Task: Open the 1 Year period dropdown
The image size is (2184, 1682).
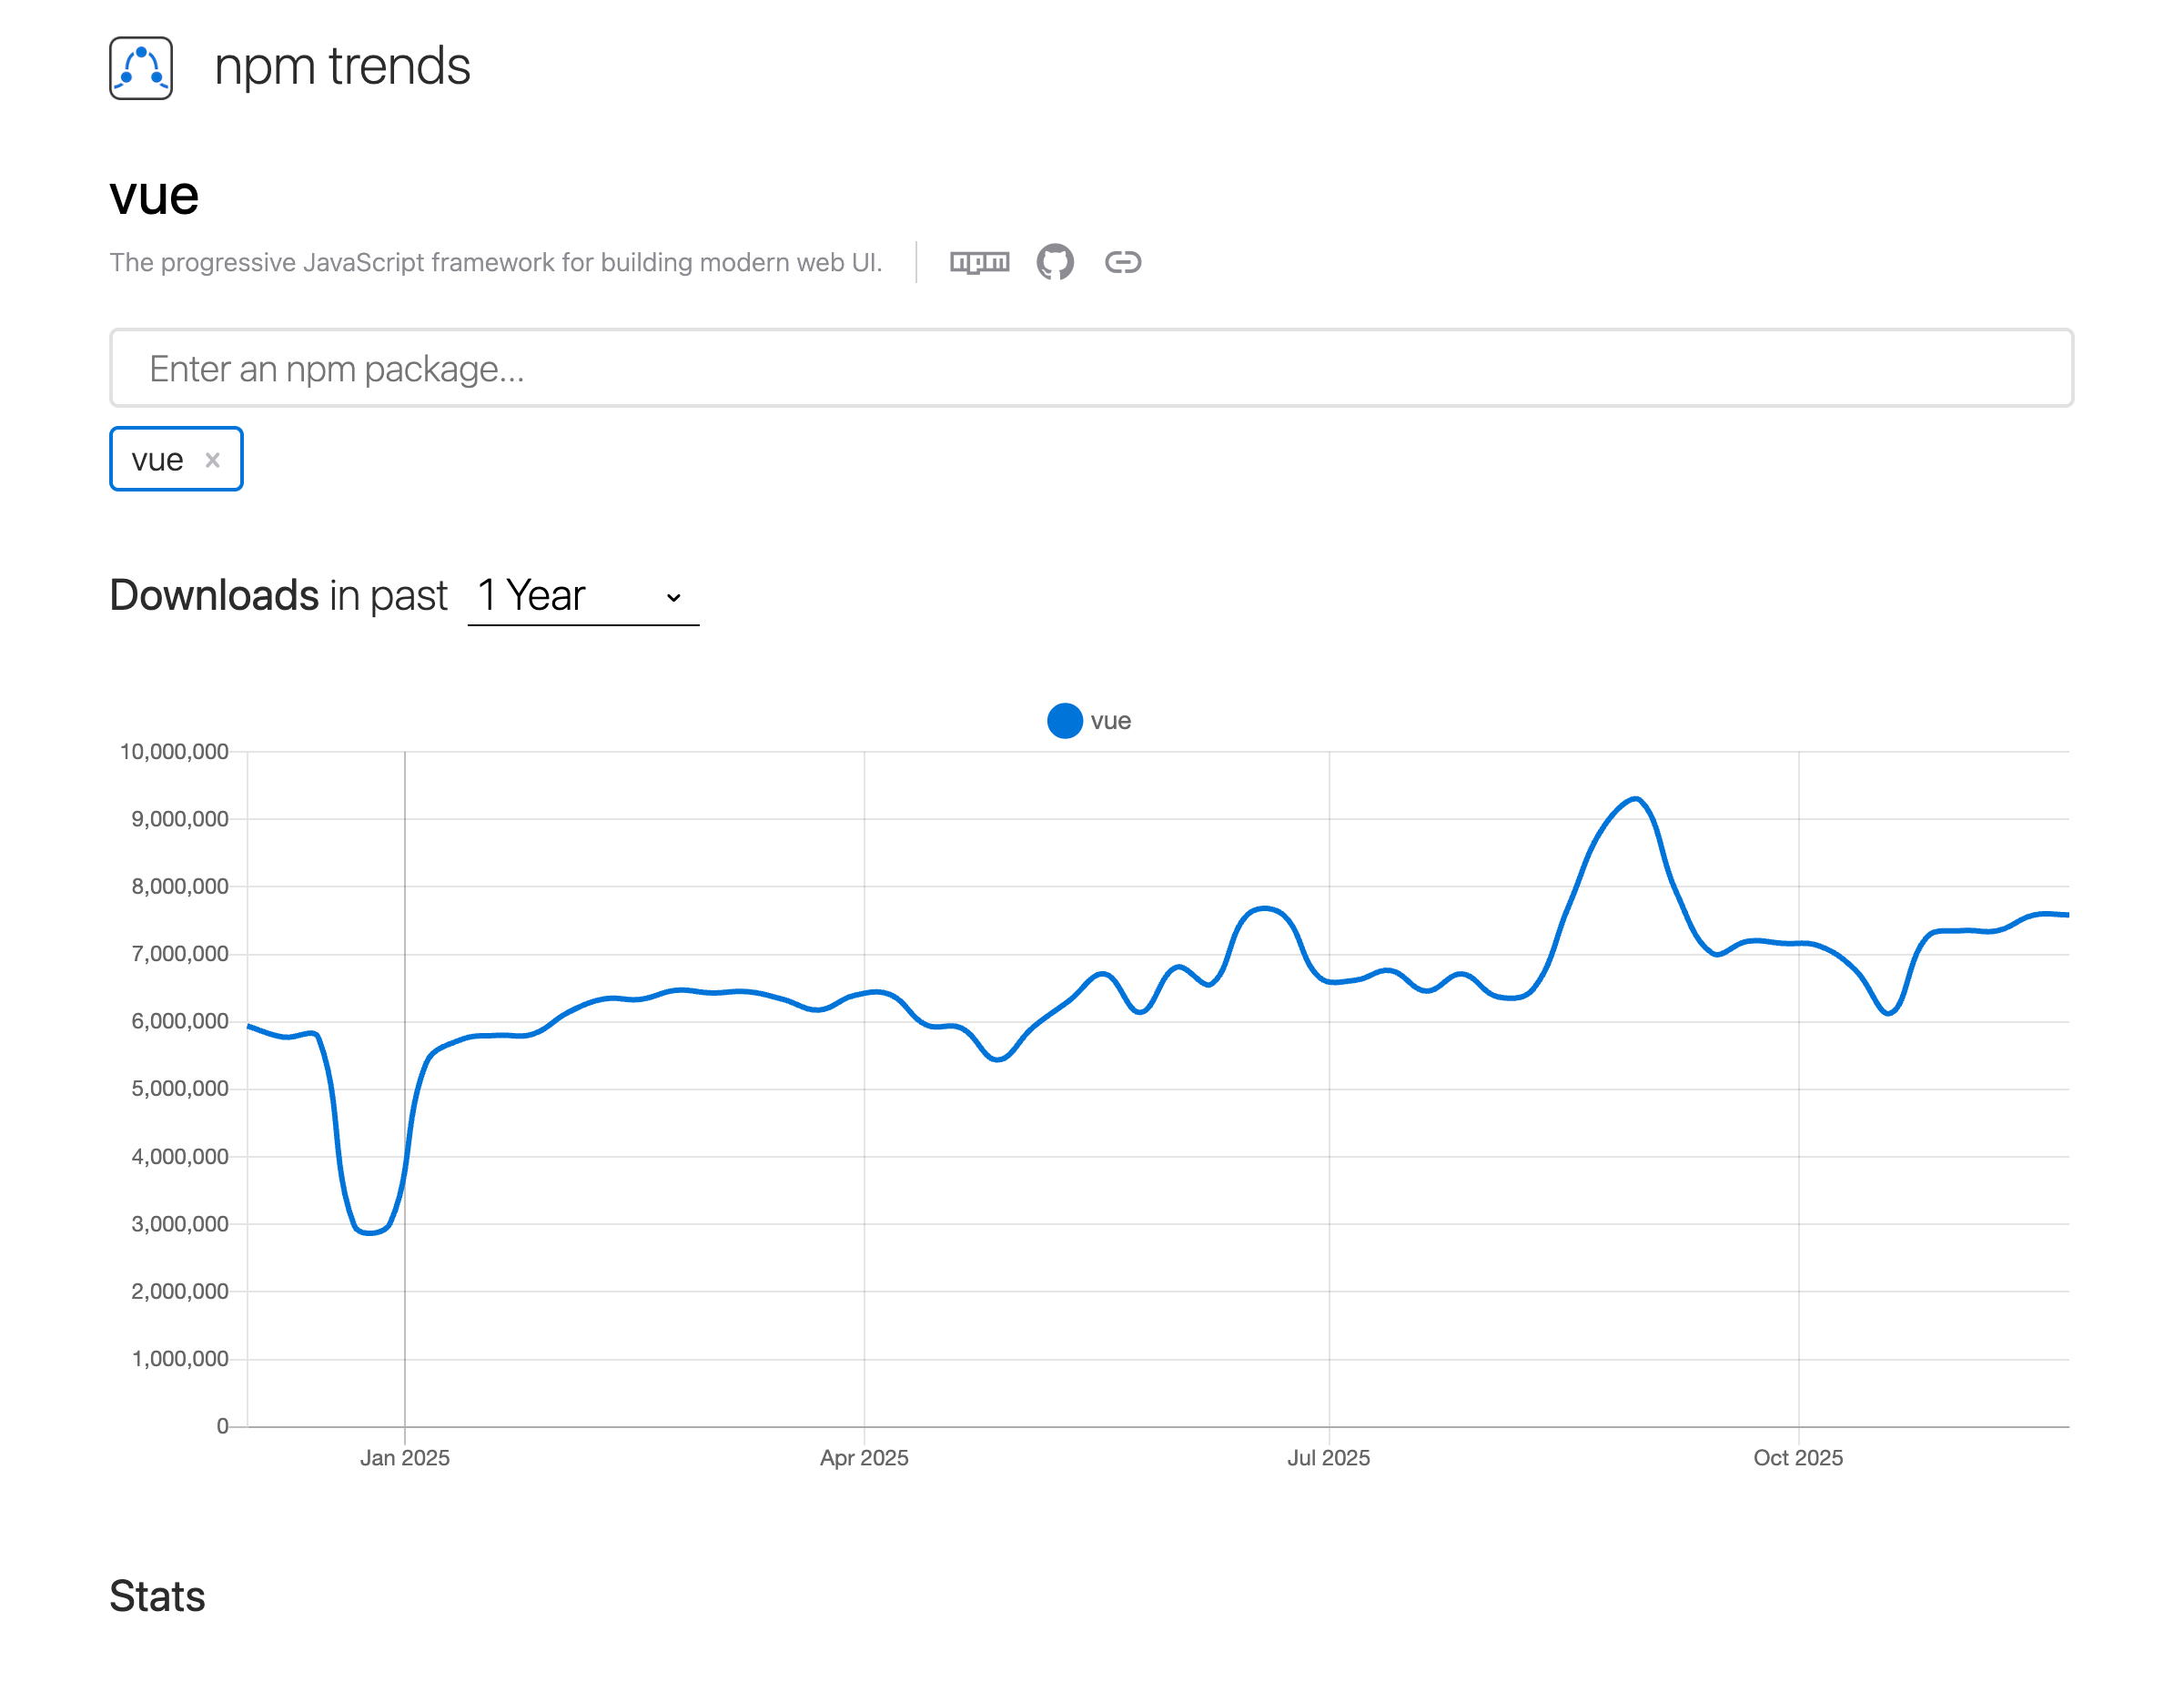Action: coord(582,596)
